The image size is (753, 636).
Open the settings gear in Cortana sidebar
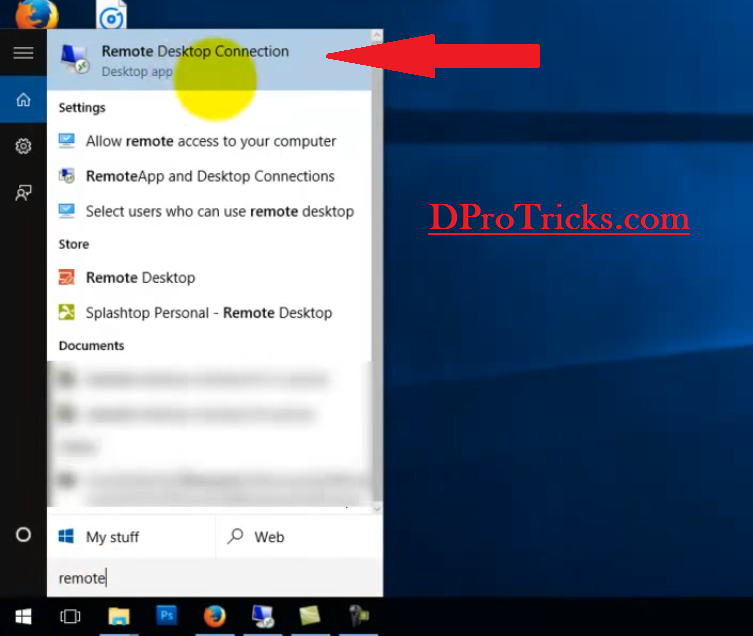[x=23, y=146]
